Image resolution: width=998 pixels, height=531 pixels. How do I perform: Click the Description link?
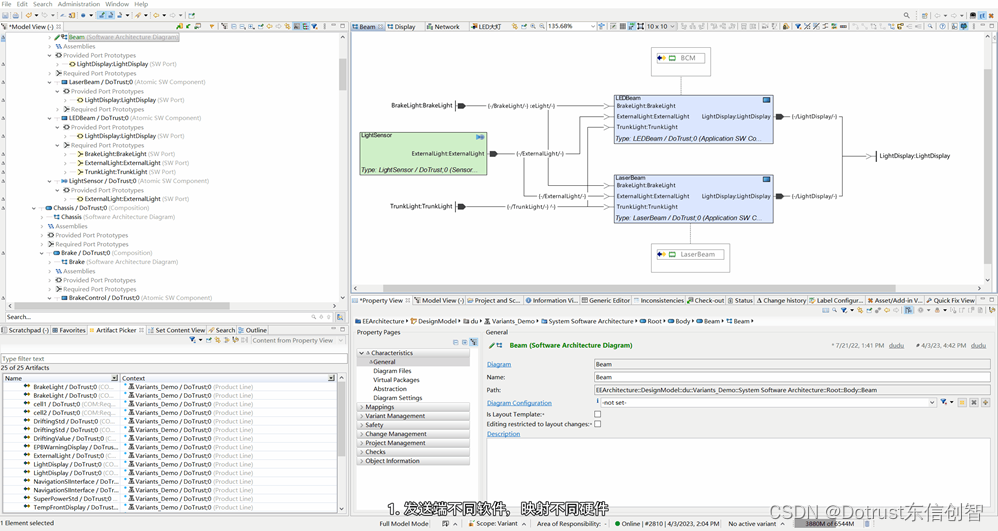[503, 434]
